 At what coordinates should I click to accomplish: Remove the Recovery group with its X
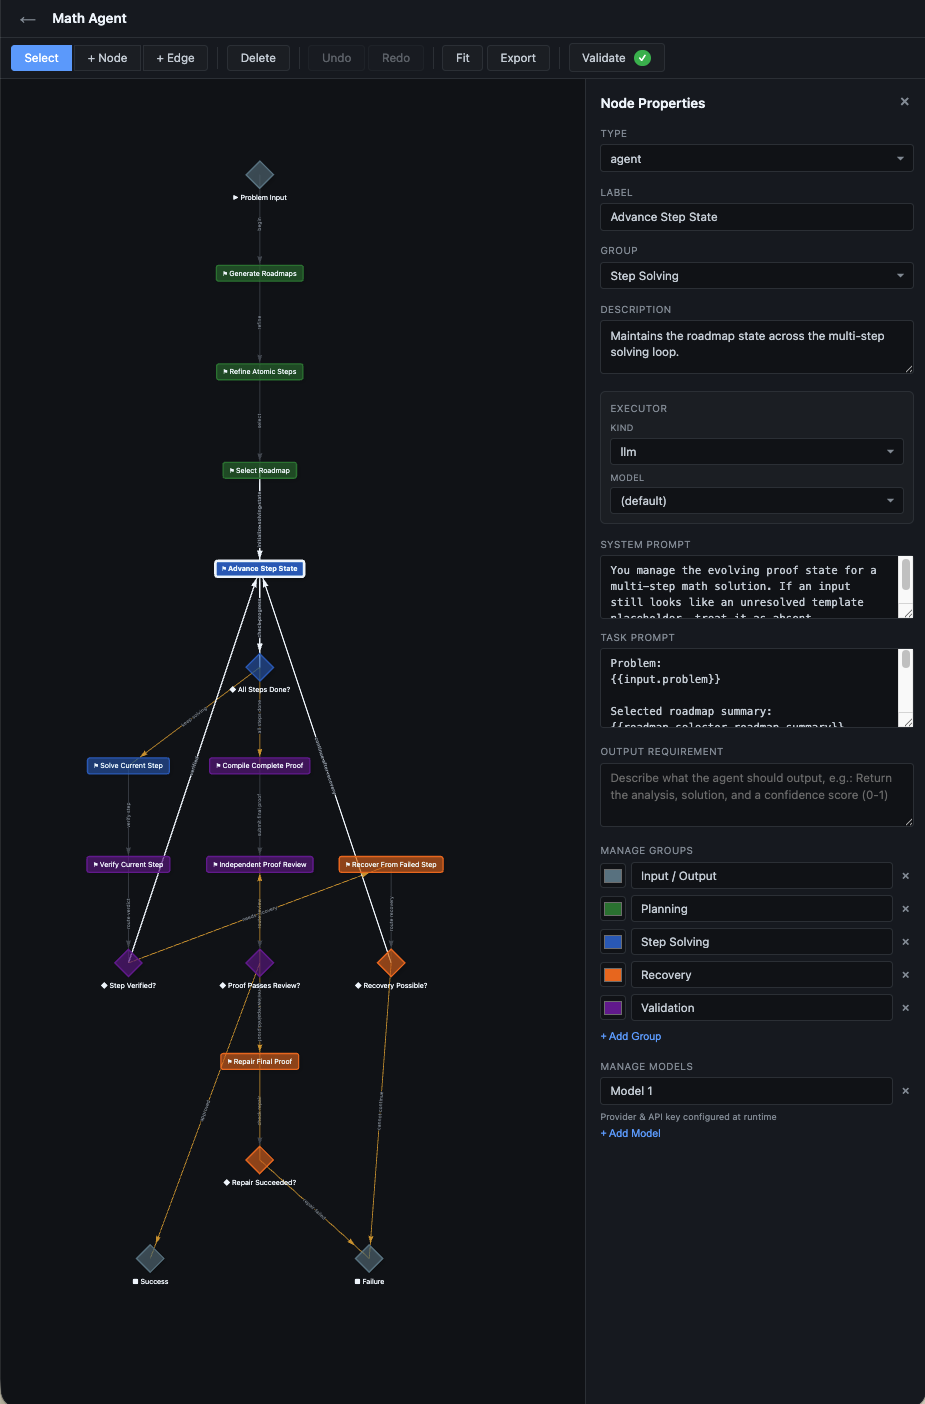905,975
